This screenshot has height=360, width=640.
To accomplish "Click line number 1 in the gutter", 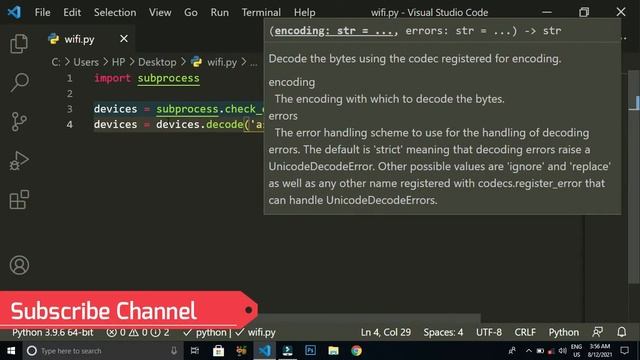I will (69, 78).
